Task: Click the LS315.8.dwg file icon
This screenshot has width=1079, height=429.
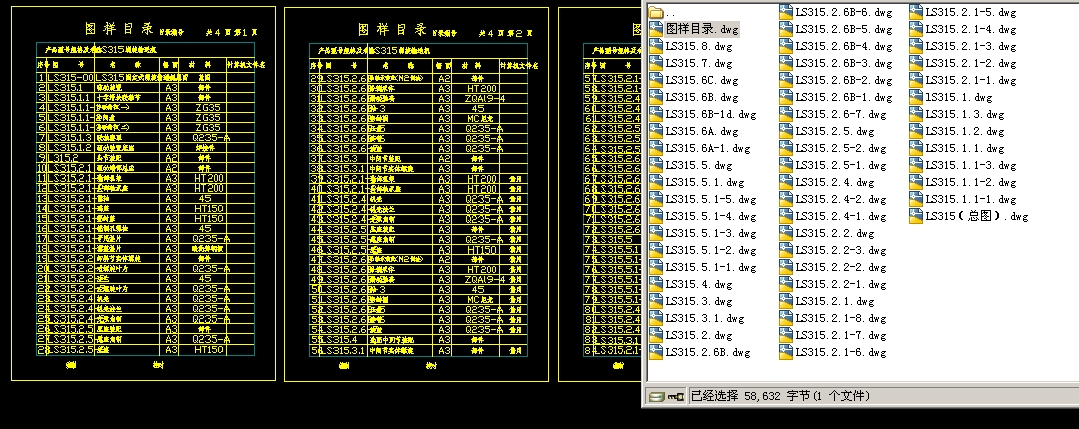Action: point(656,46)
